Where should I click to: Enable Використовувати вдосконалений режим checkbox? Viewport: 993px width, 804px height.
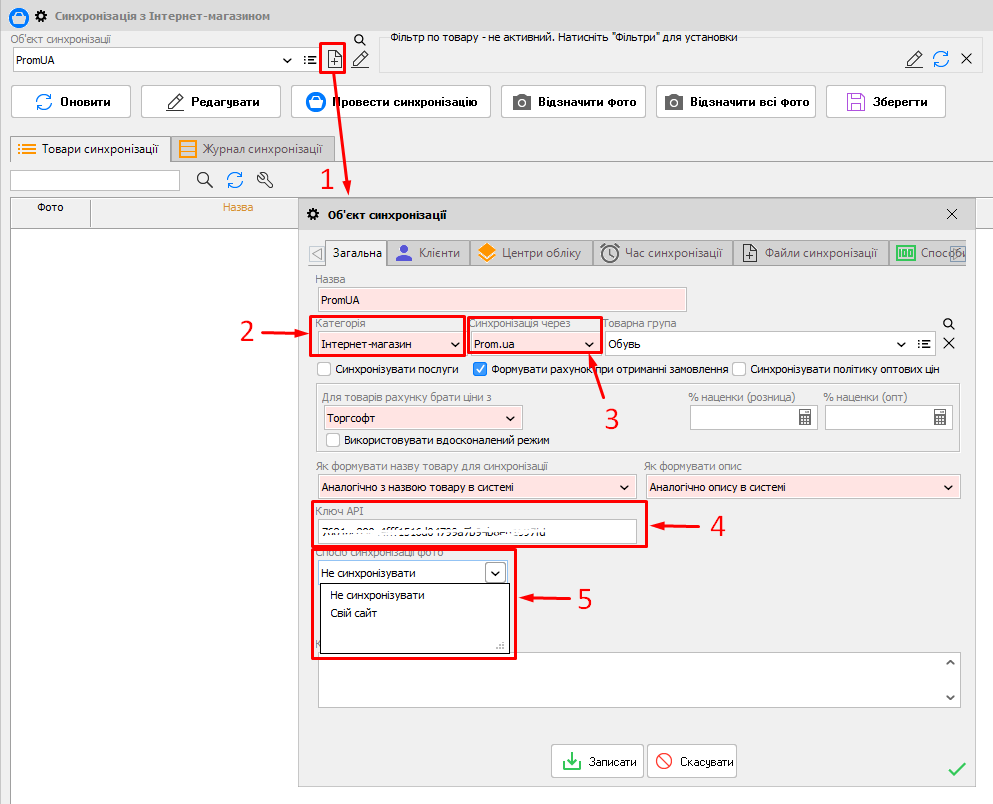334,440
